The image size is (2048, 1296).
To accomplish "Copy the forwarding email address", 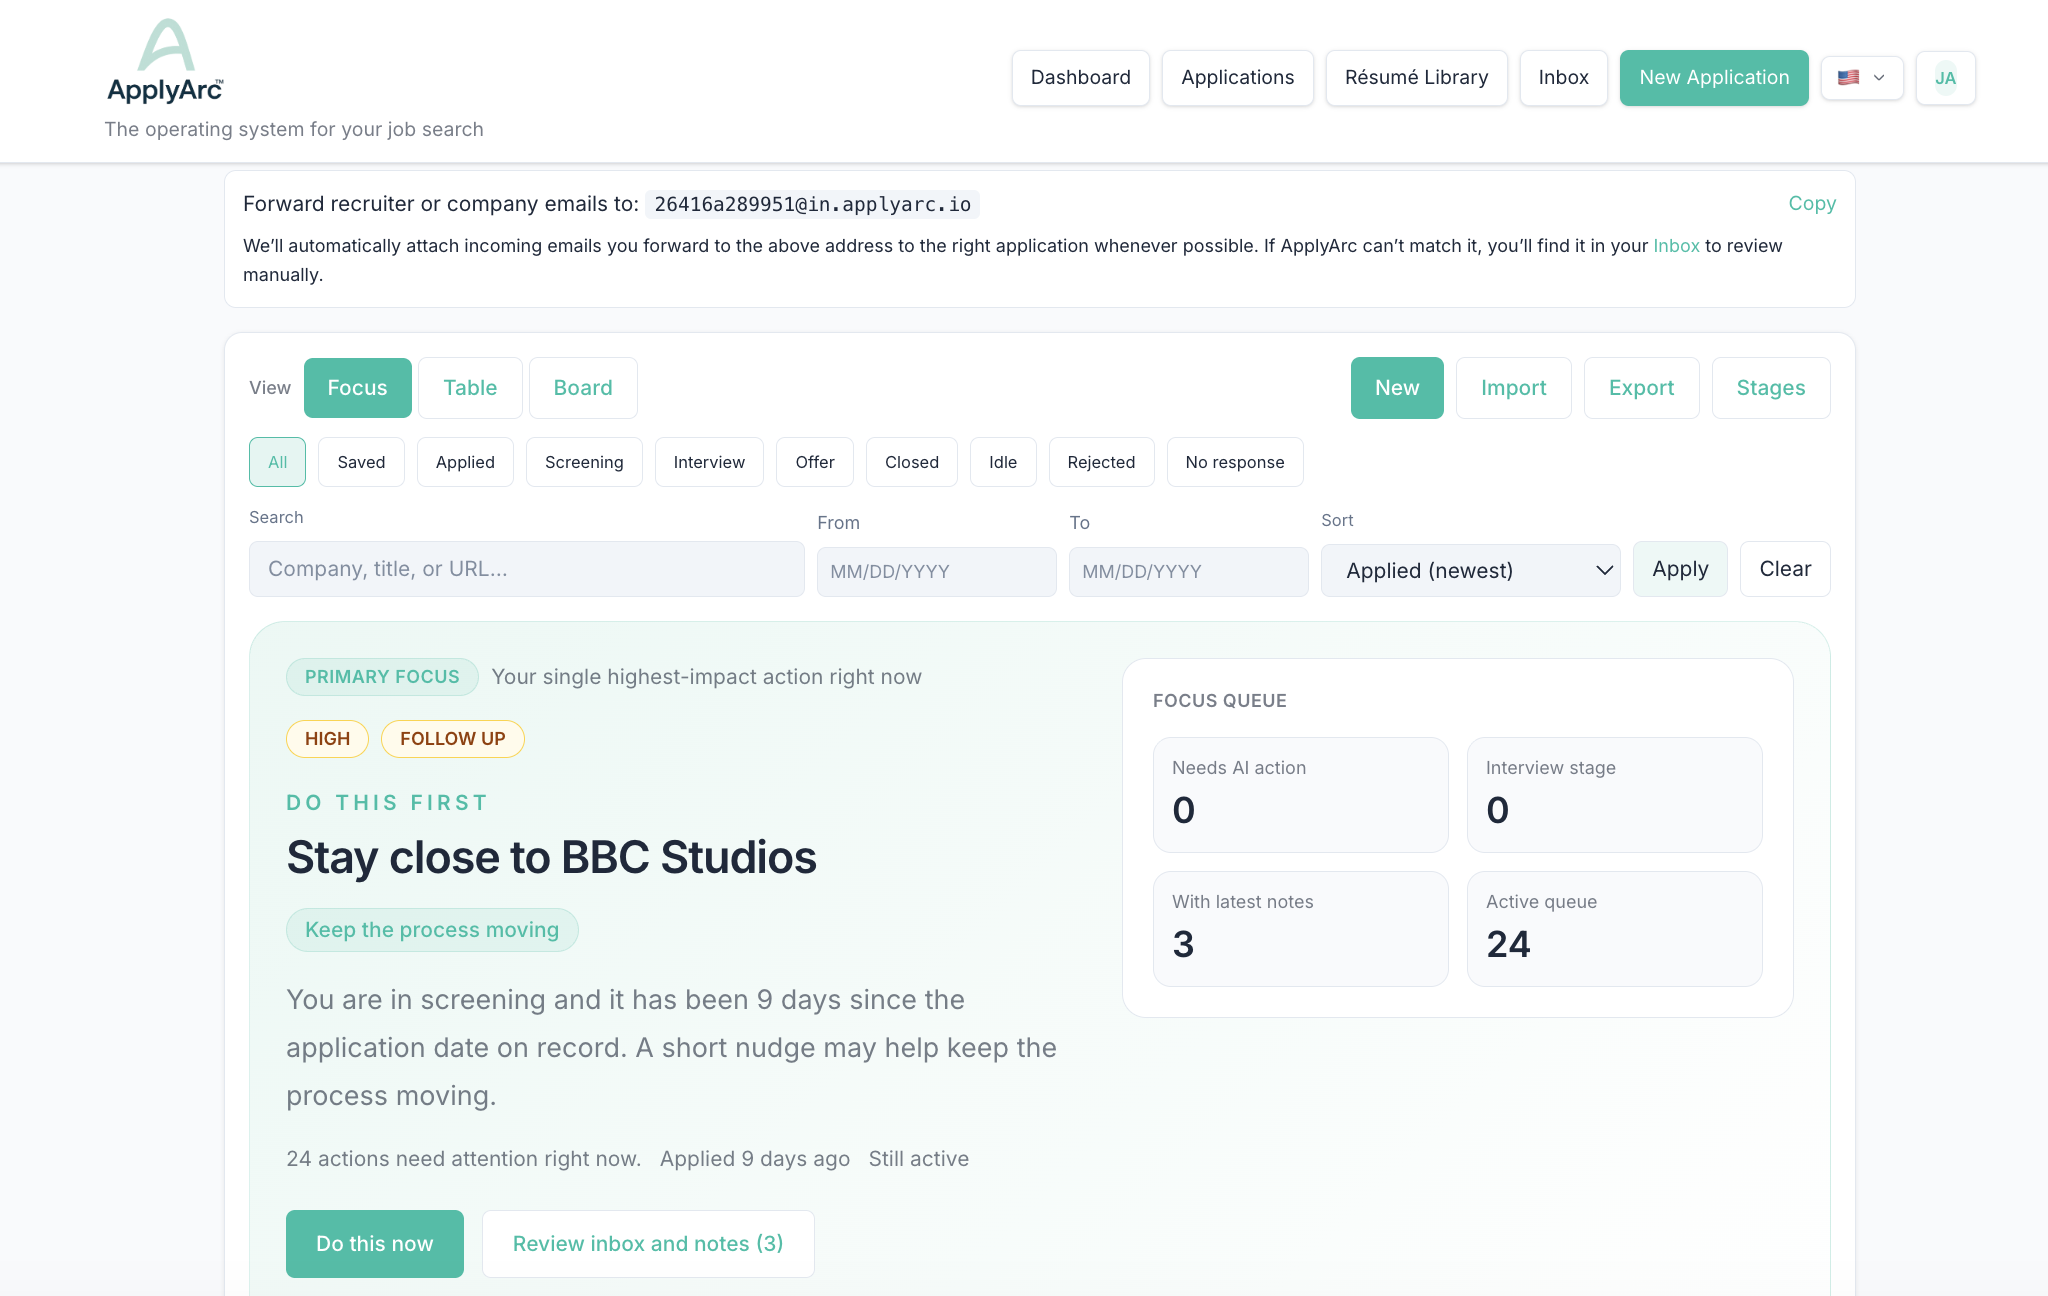I will (x=1812, y=203).
